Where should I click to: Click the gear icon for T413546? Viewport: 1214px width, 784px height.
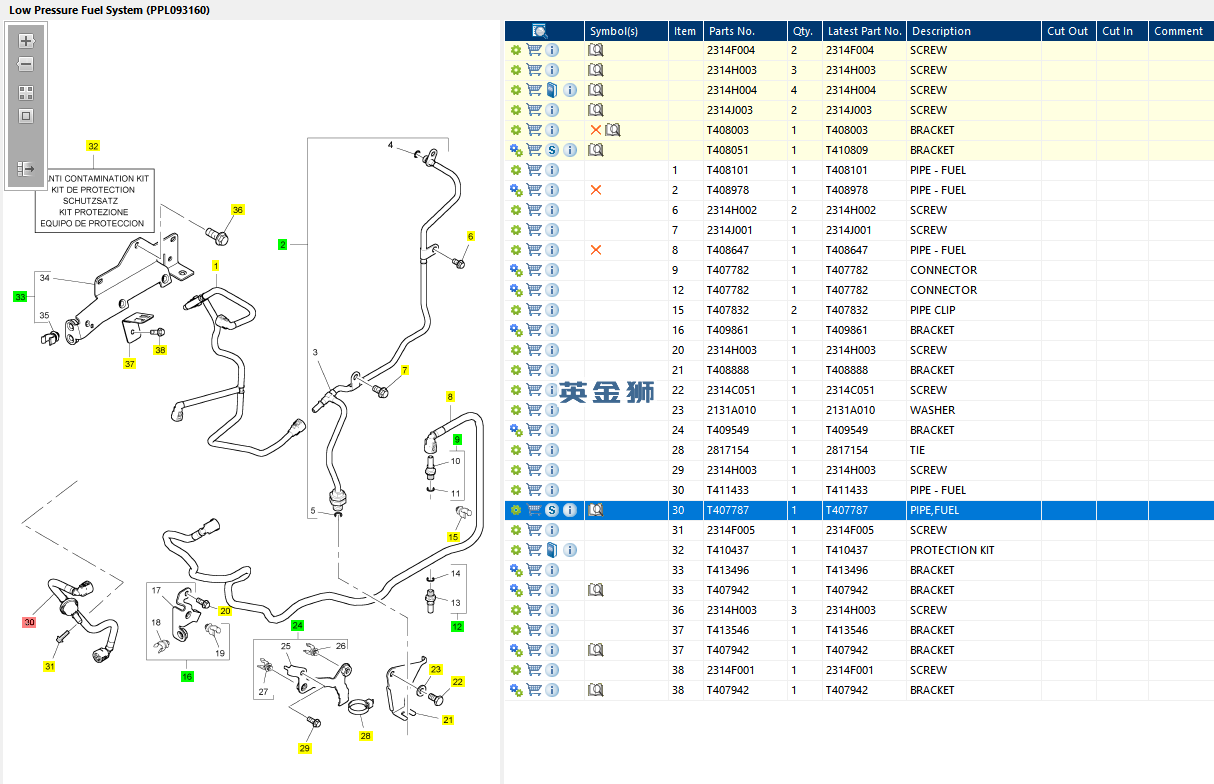(x=516, y=630)
